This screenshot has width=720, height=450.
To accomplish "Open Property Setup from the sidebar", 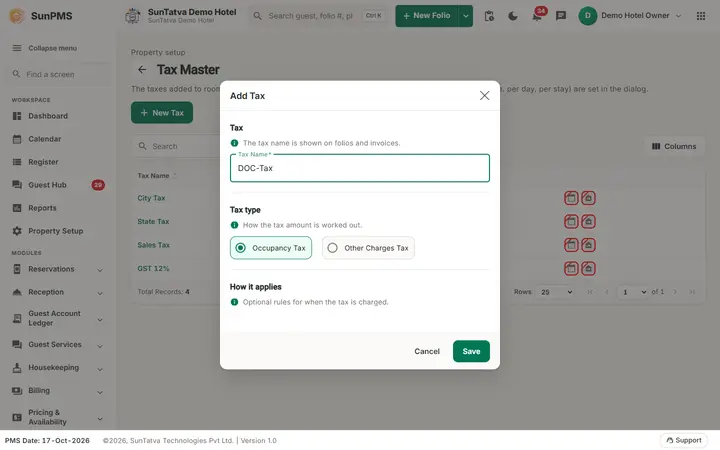I will [57, 231].
